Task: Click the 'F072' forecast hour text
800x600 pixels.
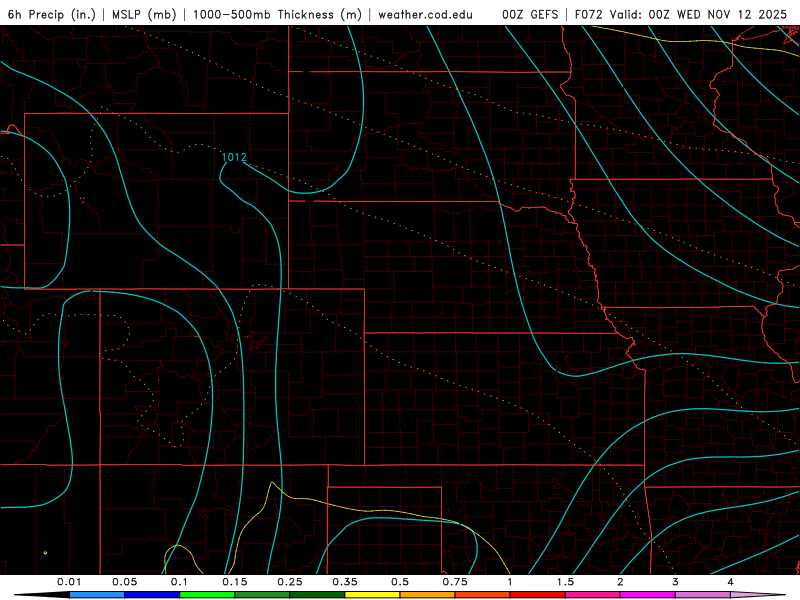Action: pyautogui.click(x=588, y=14)
